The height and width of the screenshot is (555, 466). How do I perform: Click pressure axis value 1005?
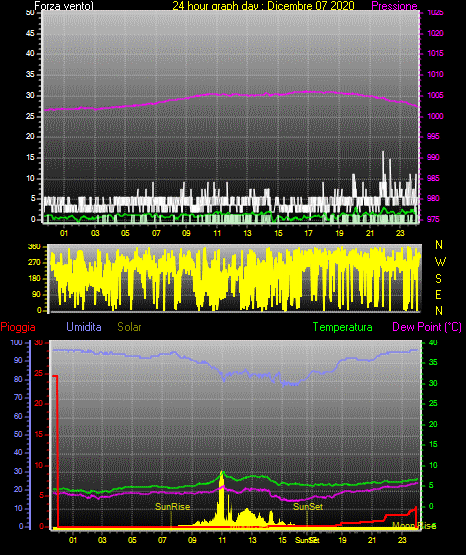[x=435, y=95]
